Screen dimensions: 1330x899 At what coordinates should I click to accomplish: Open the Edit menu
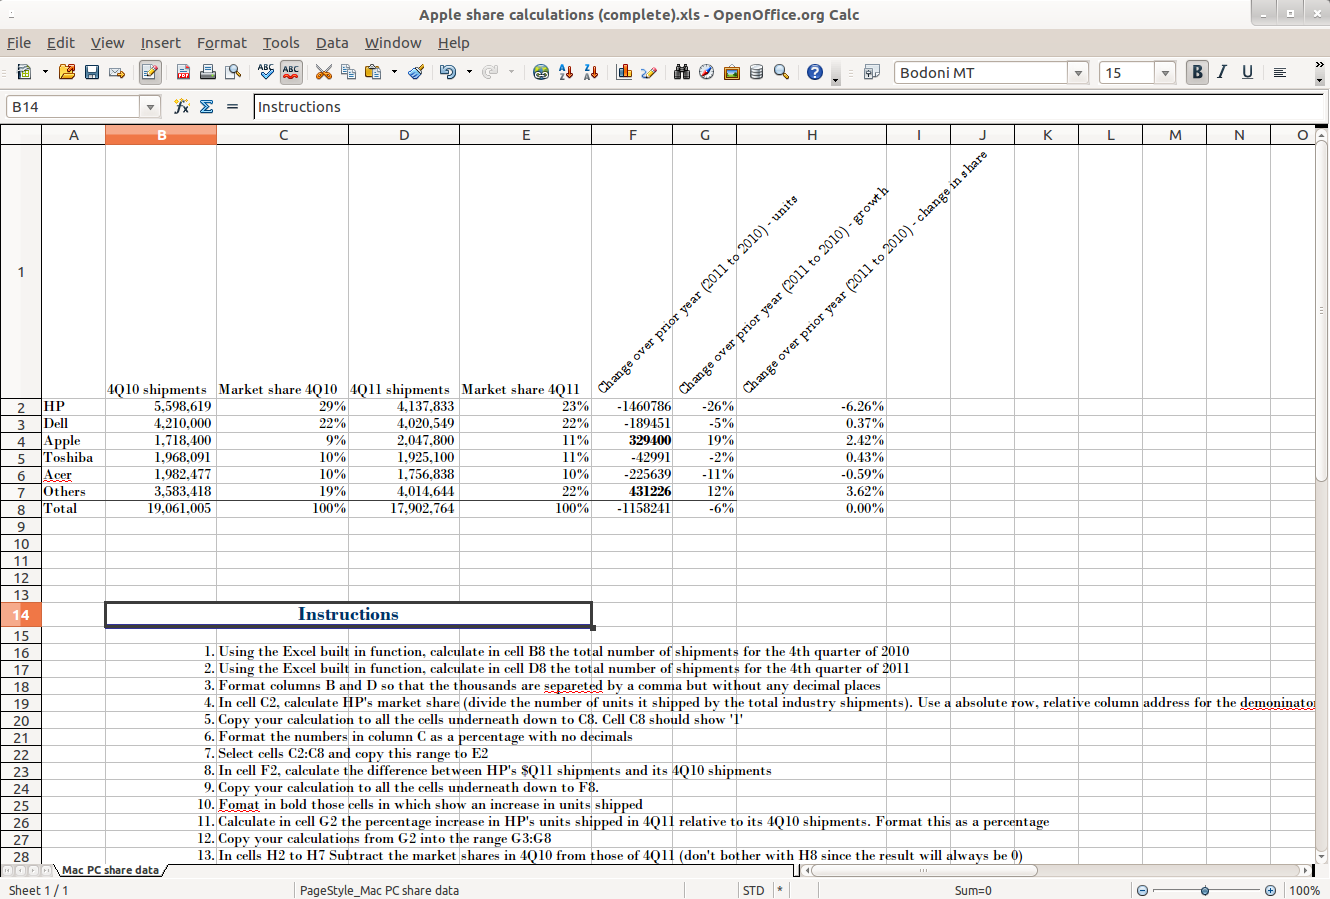(61, 43)
